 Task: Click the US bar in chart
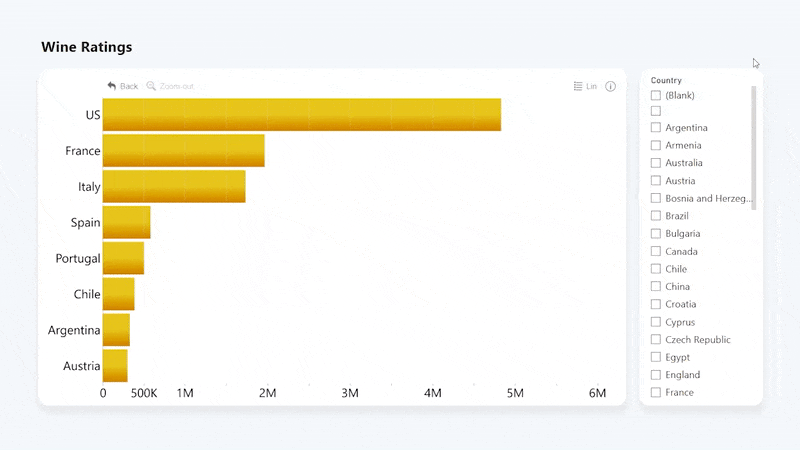[x=301, y=115]
